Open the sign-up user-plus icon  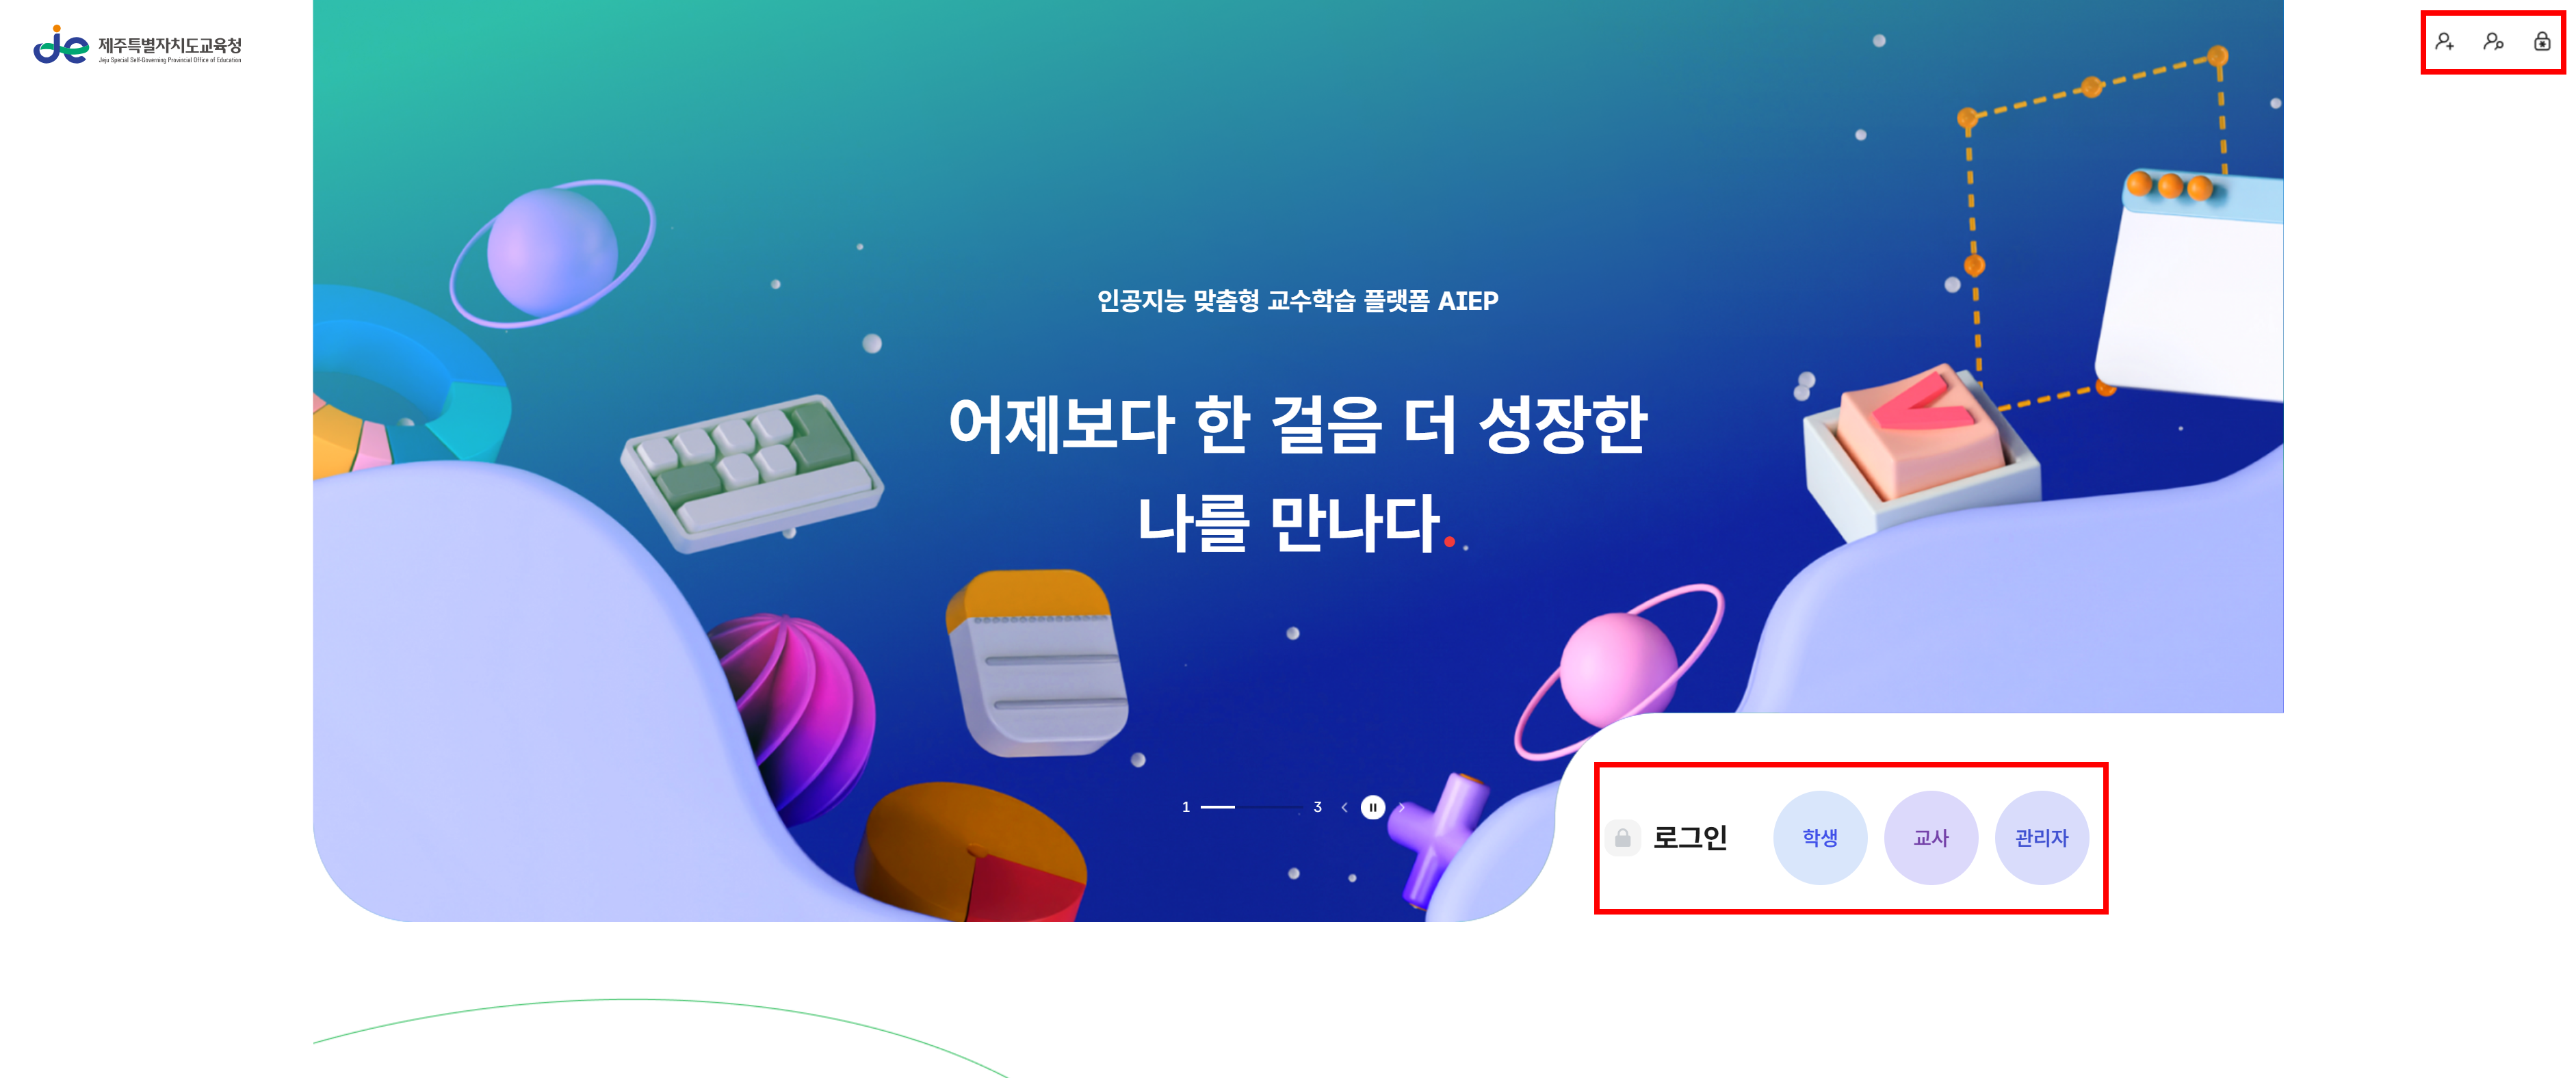(2444, 41)
